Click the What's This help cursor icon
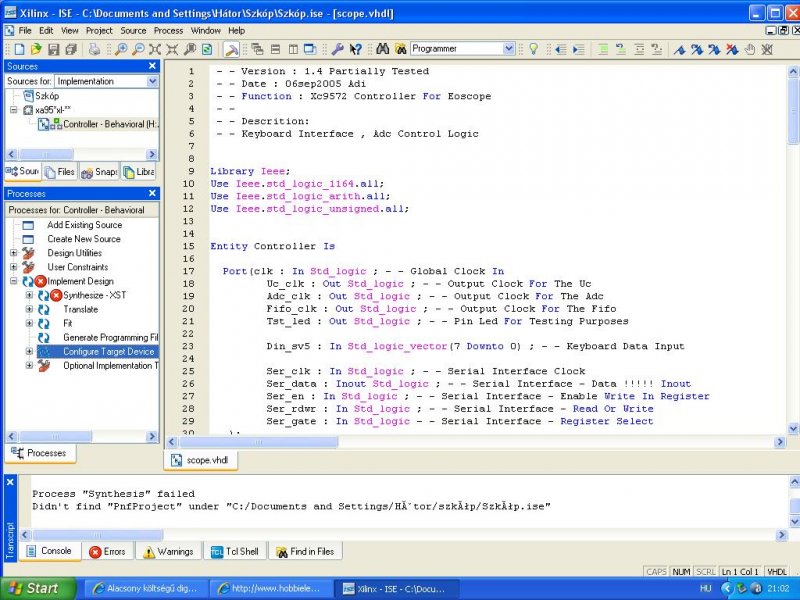The height and width of the screenshot is (600, 800). click(356, 49)
